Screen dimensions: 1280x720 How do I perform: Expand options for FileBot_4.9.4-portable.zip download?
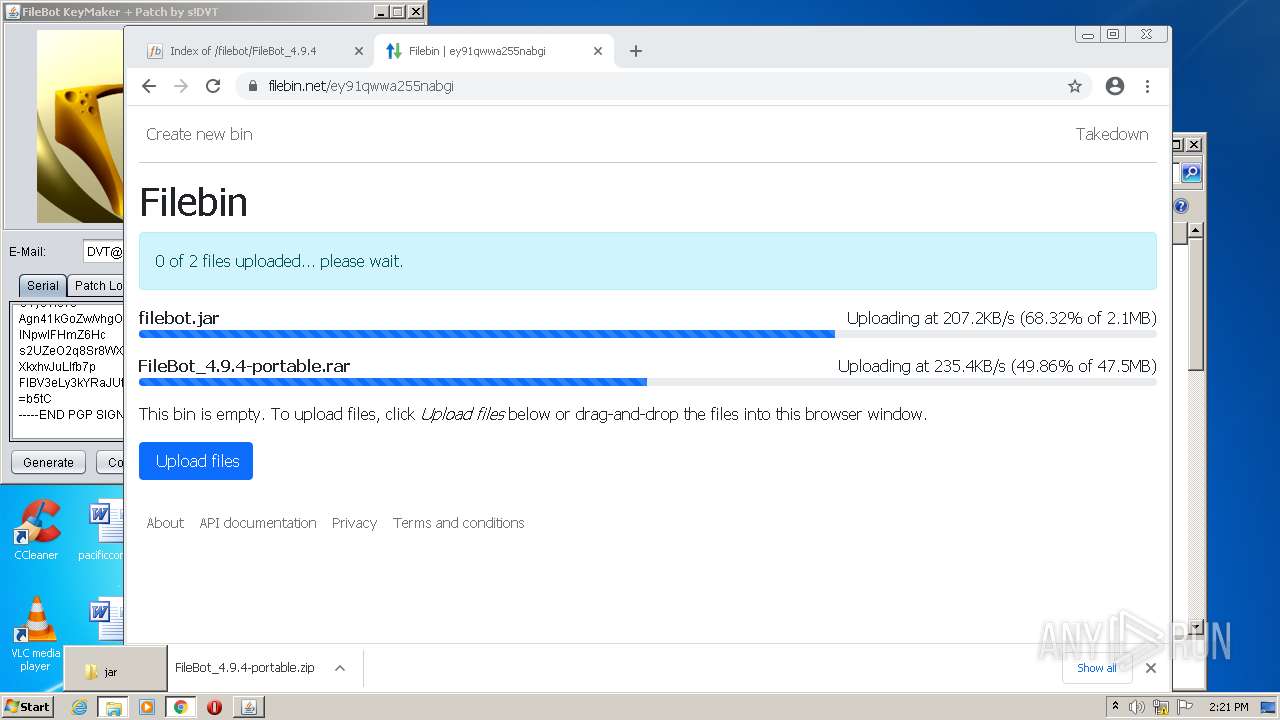pos(340,668)
